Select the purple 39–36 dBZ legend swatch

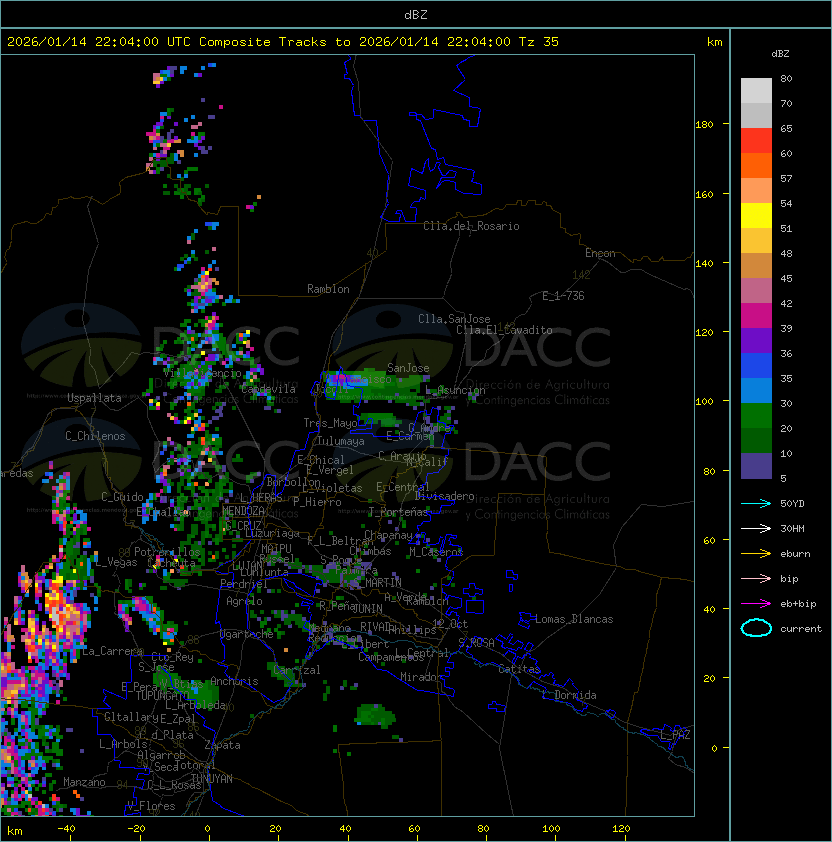(x=756, y=341)
